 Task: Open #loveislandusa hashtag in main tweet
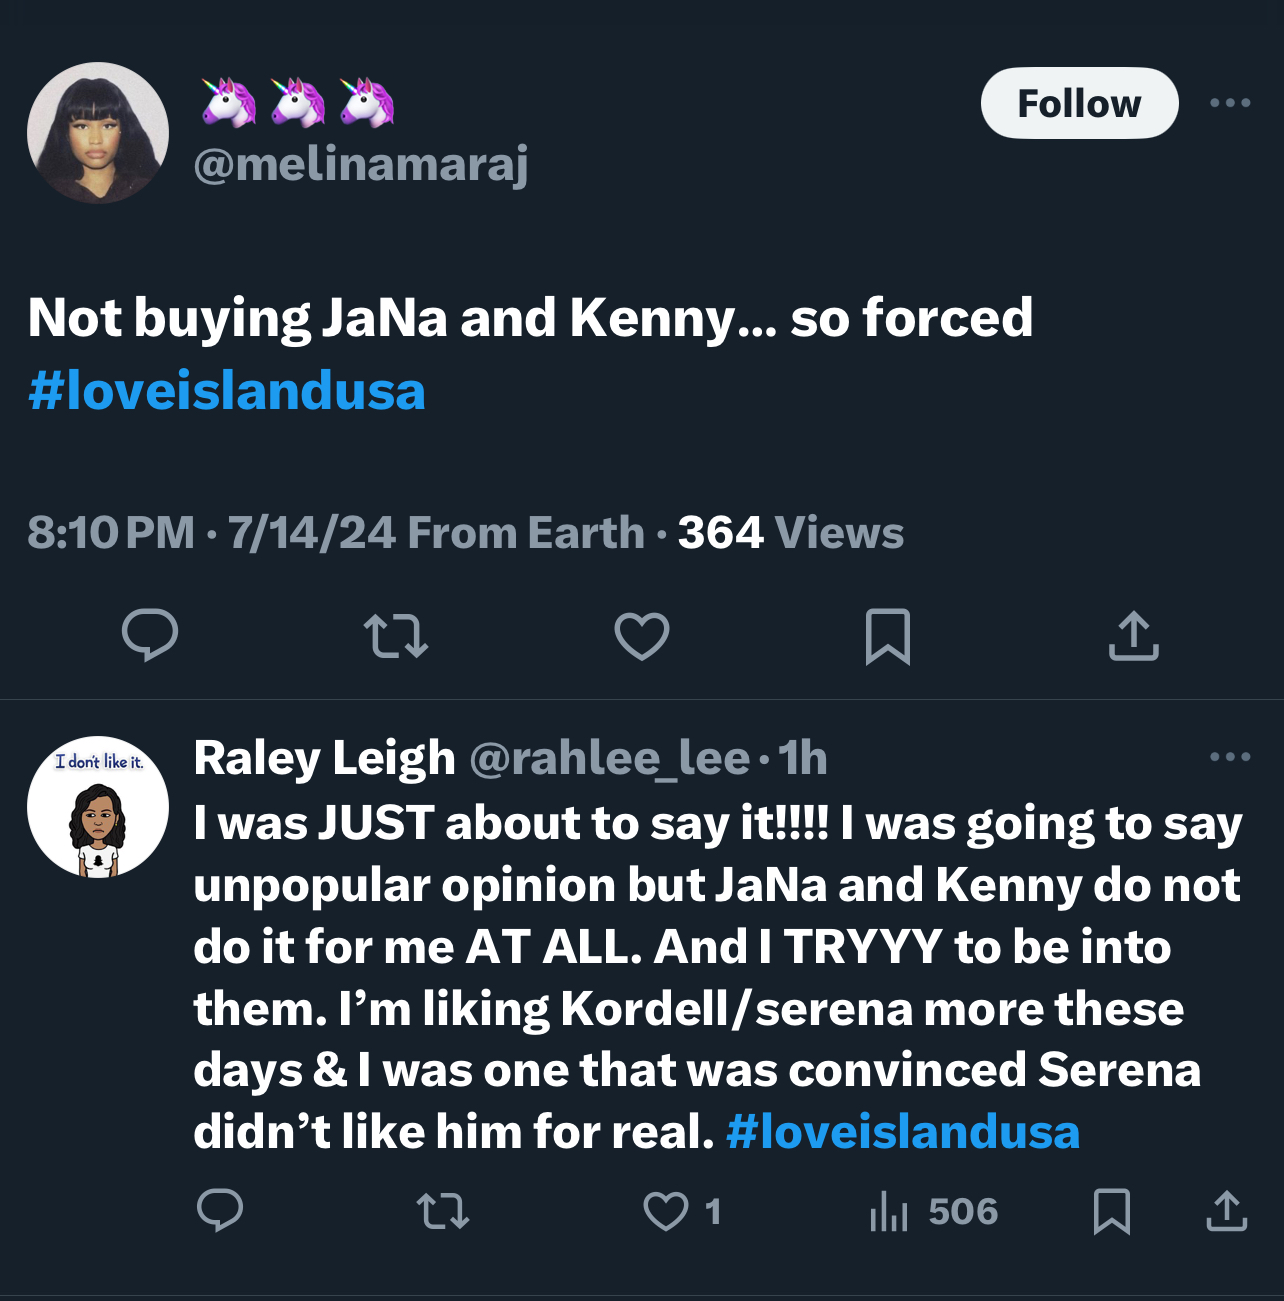click(x=227, y=391)
